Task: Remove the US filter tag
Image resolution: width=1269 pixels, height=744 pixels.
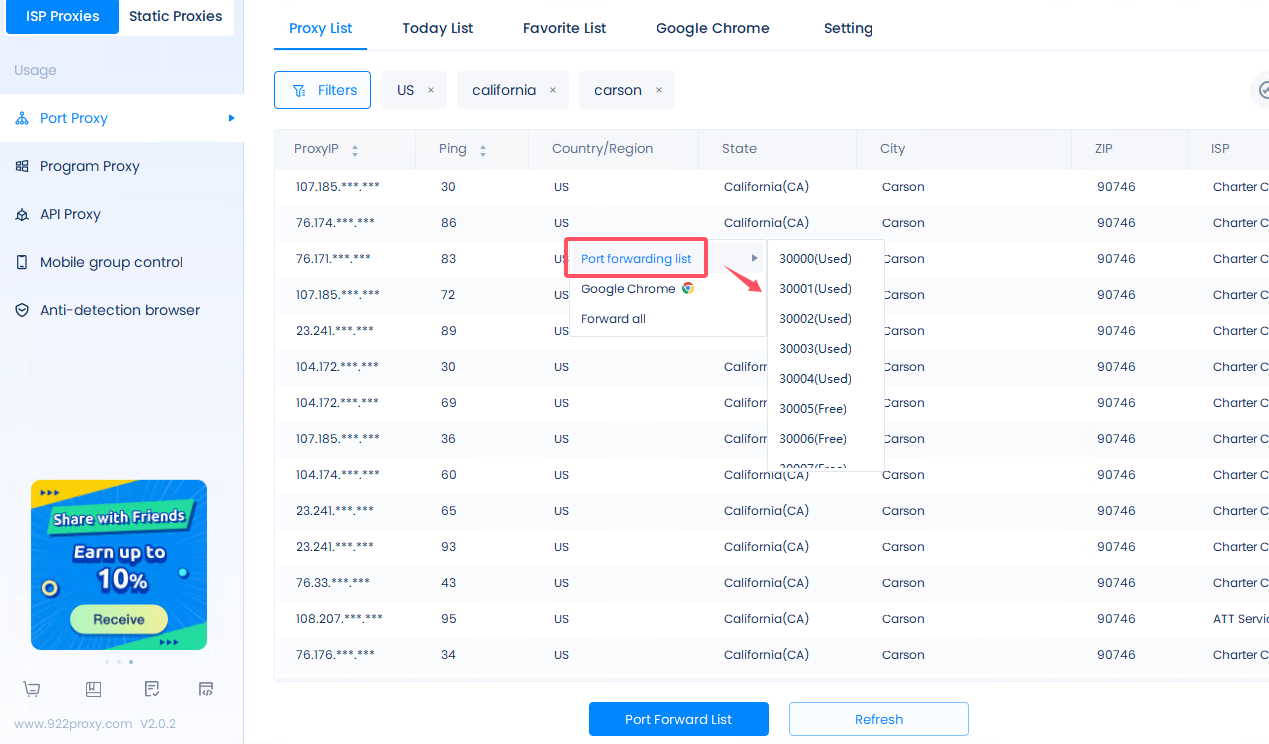Action: 431,90
